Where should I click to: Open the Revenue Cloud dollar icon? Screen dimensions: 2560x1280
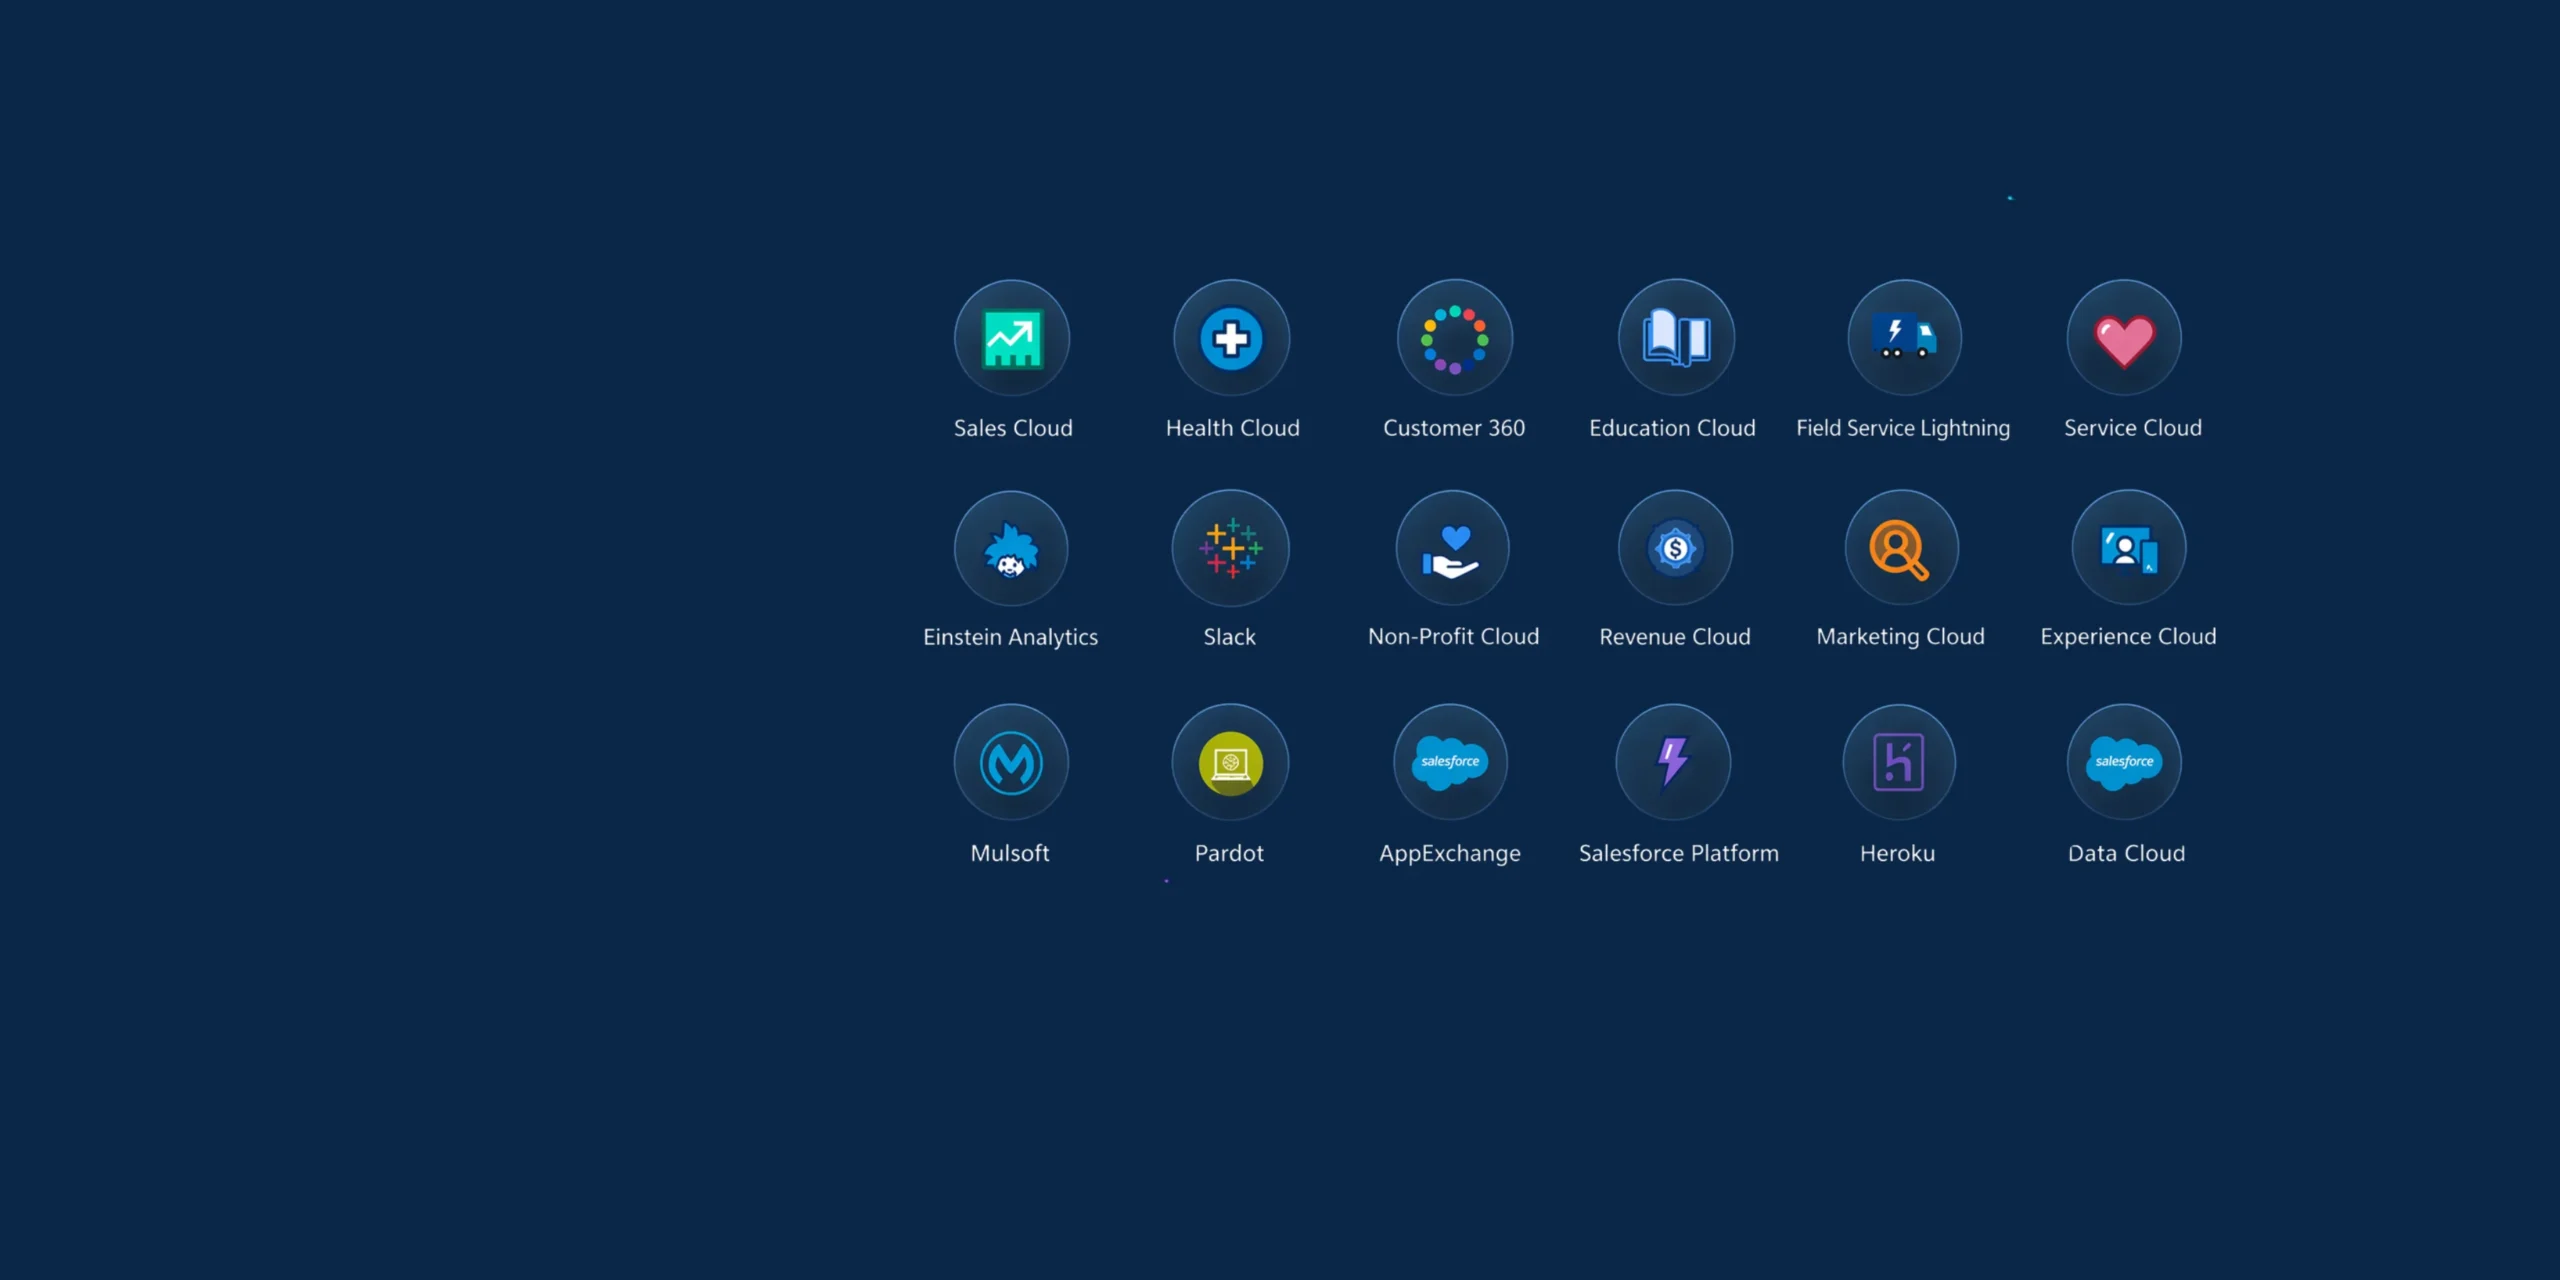[1675, 548]
